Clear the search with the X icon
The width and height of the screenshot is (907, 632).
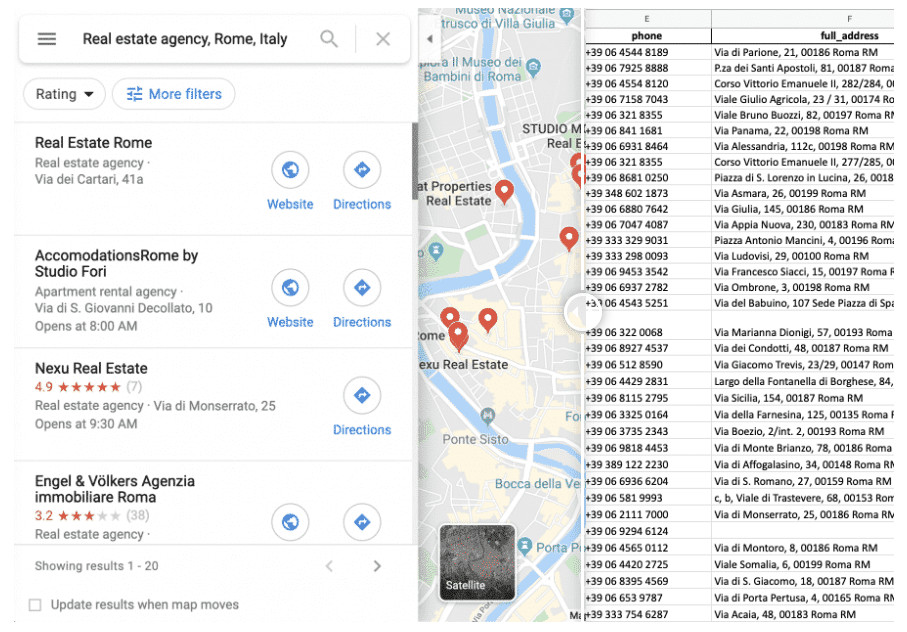(x=383, y=39)
